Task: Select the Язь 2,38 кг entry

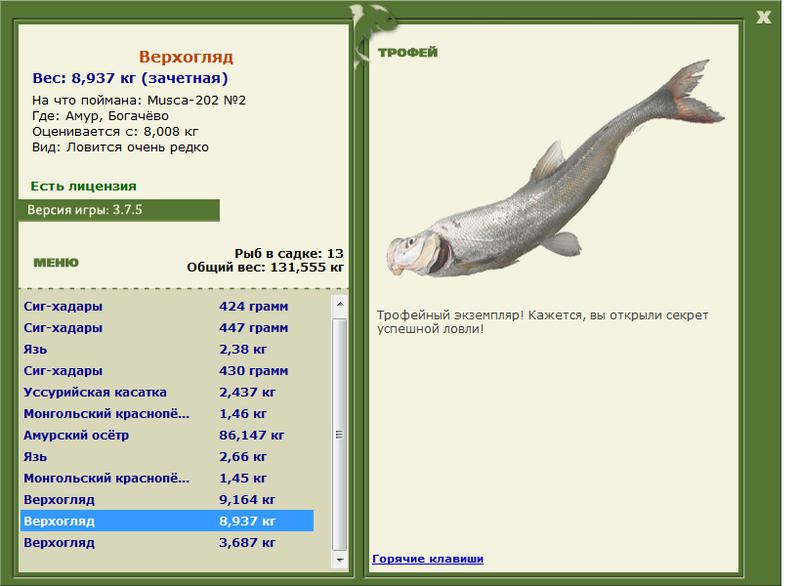Action: tap(167, 349)
